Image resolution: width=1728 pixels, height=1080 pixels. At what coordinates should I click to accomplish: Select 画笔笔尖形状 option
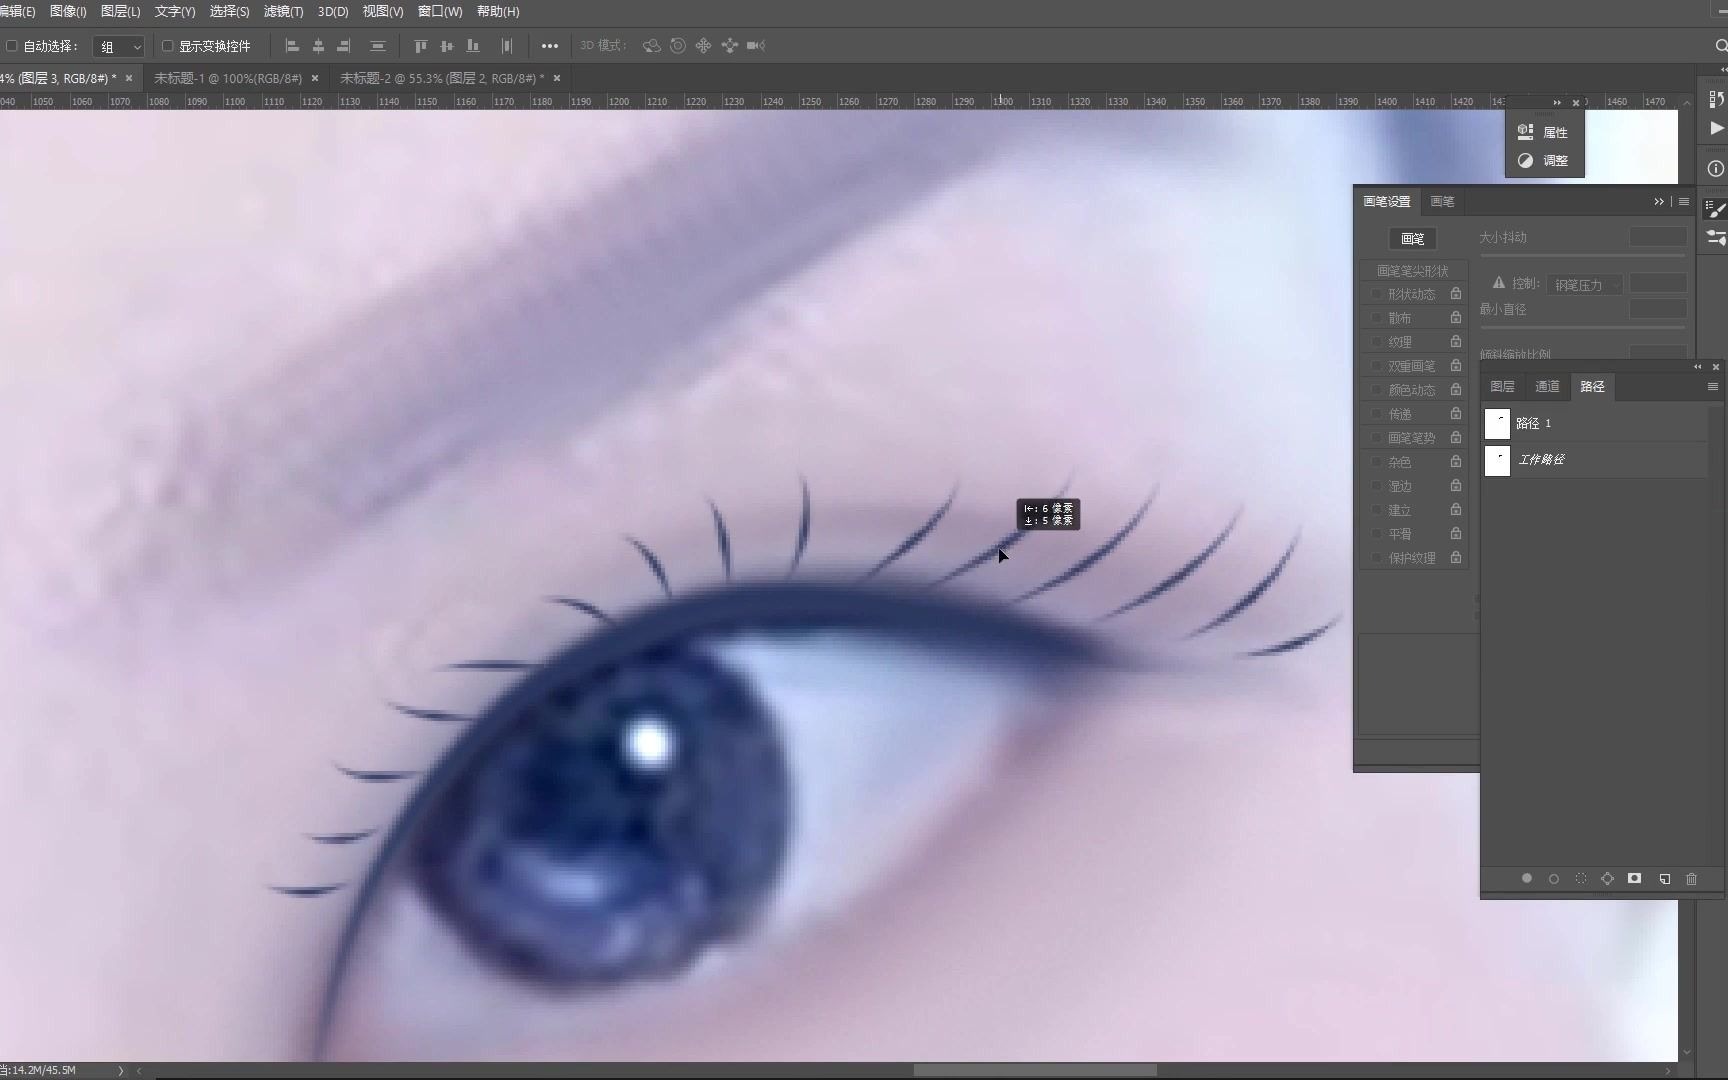1412,271
